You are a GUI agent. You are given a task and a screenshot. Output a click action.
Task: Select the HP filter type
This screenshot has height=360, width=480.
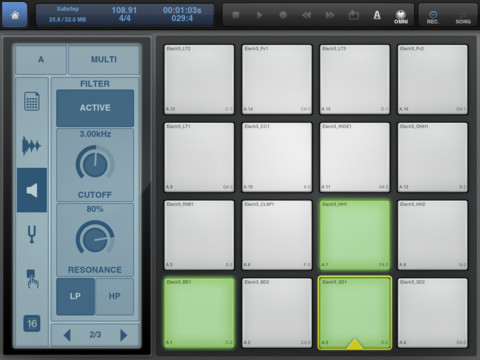pos(114,296)
